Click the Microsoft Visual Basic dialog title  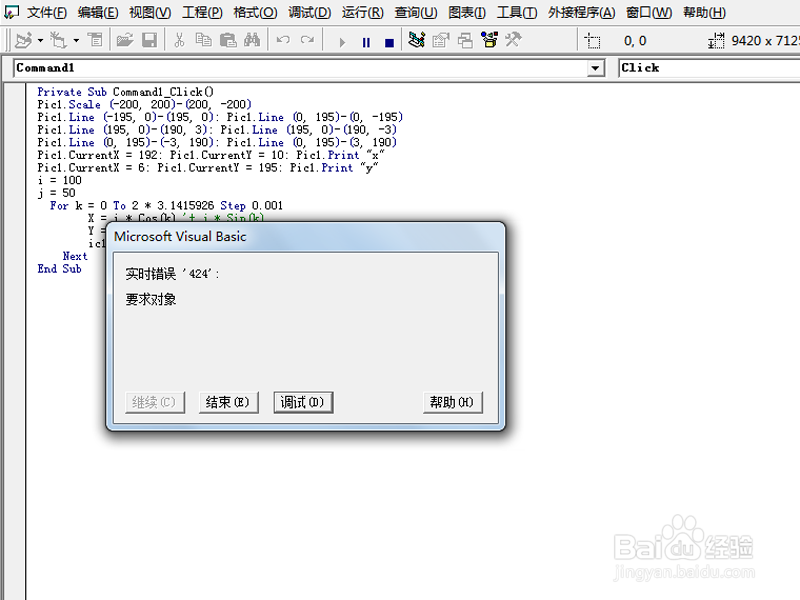180,236
